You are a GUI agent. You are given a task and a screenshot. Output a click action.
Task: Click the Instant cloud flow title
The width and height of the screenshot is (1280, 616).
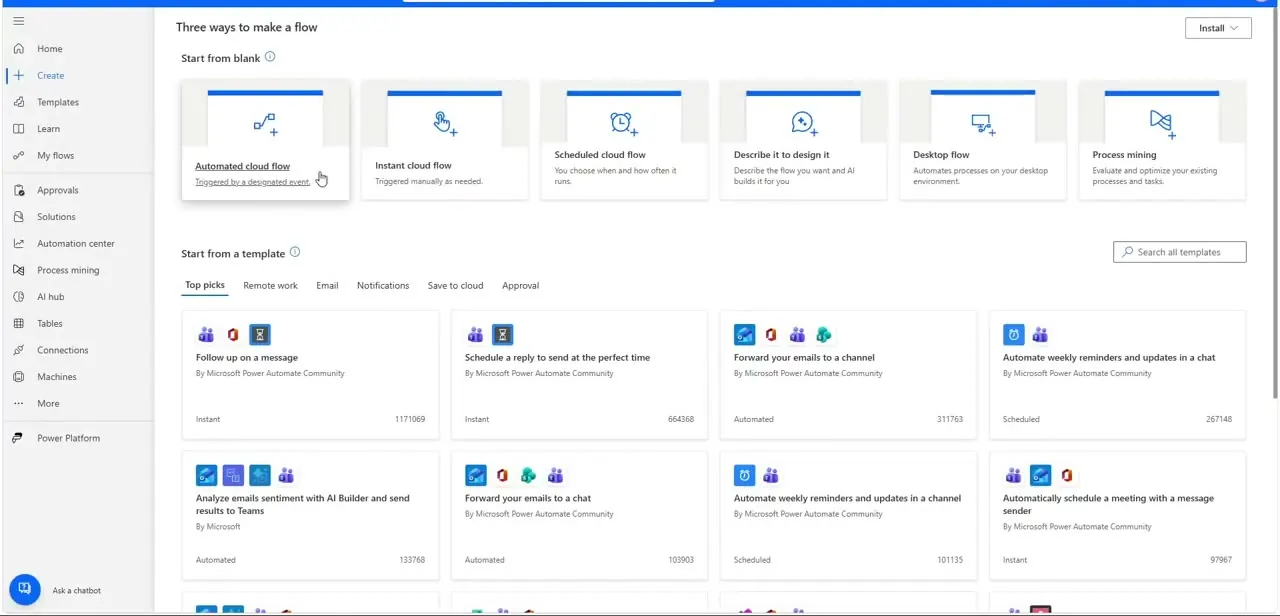[x=413, y=165]
